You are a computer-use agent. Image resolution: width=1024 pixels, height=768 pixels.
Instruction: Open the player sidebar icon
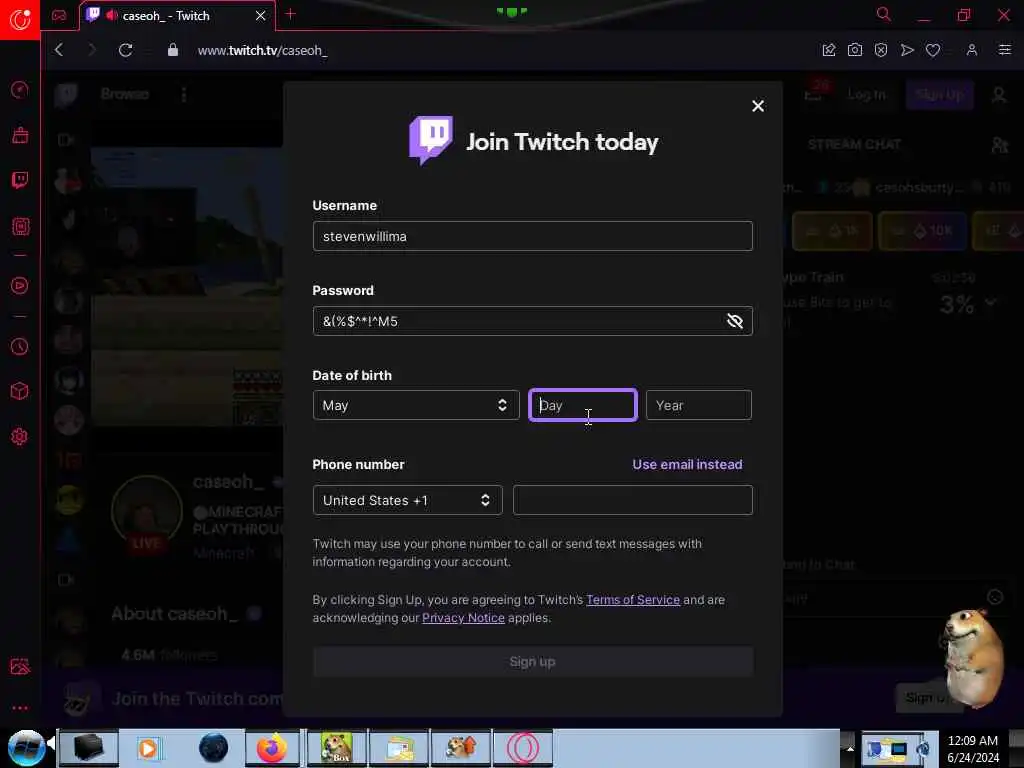point(20,285)
